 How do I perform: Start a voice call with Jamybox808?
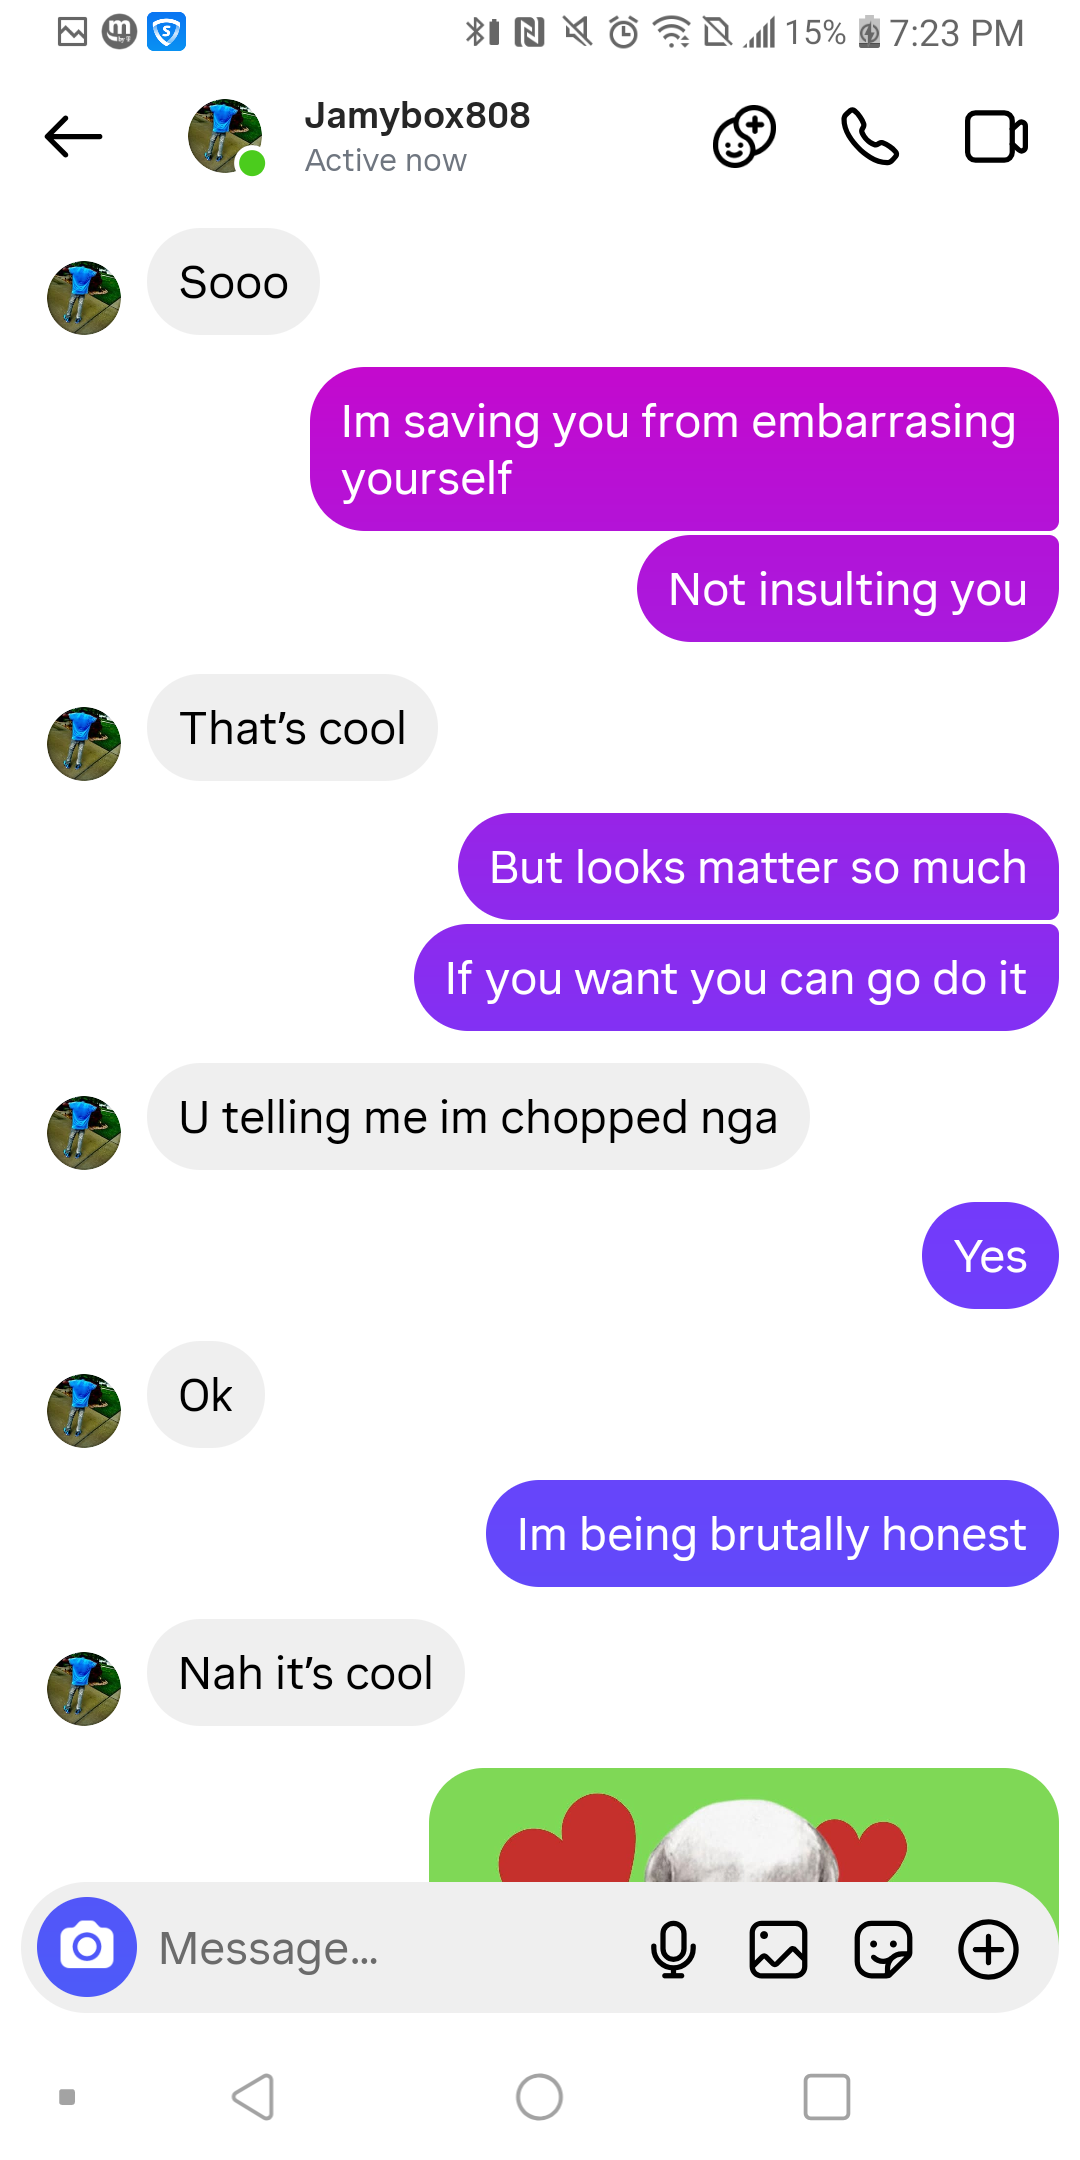[x=870, y=136]
